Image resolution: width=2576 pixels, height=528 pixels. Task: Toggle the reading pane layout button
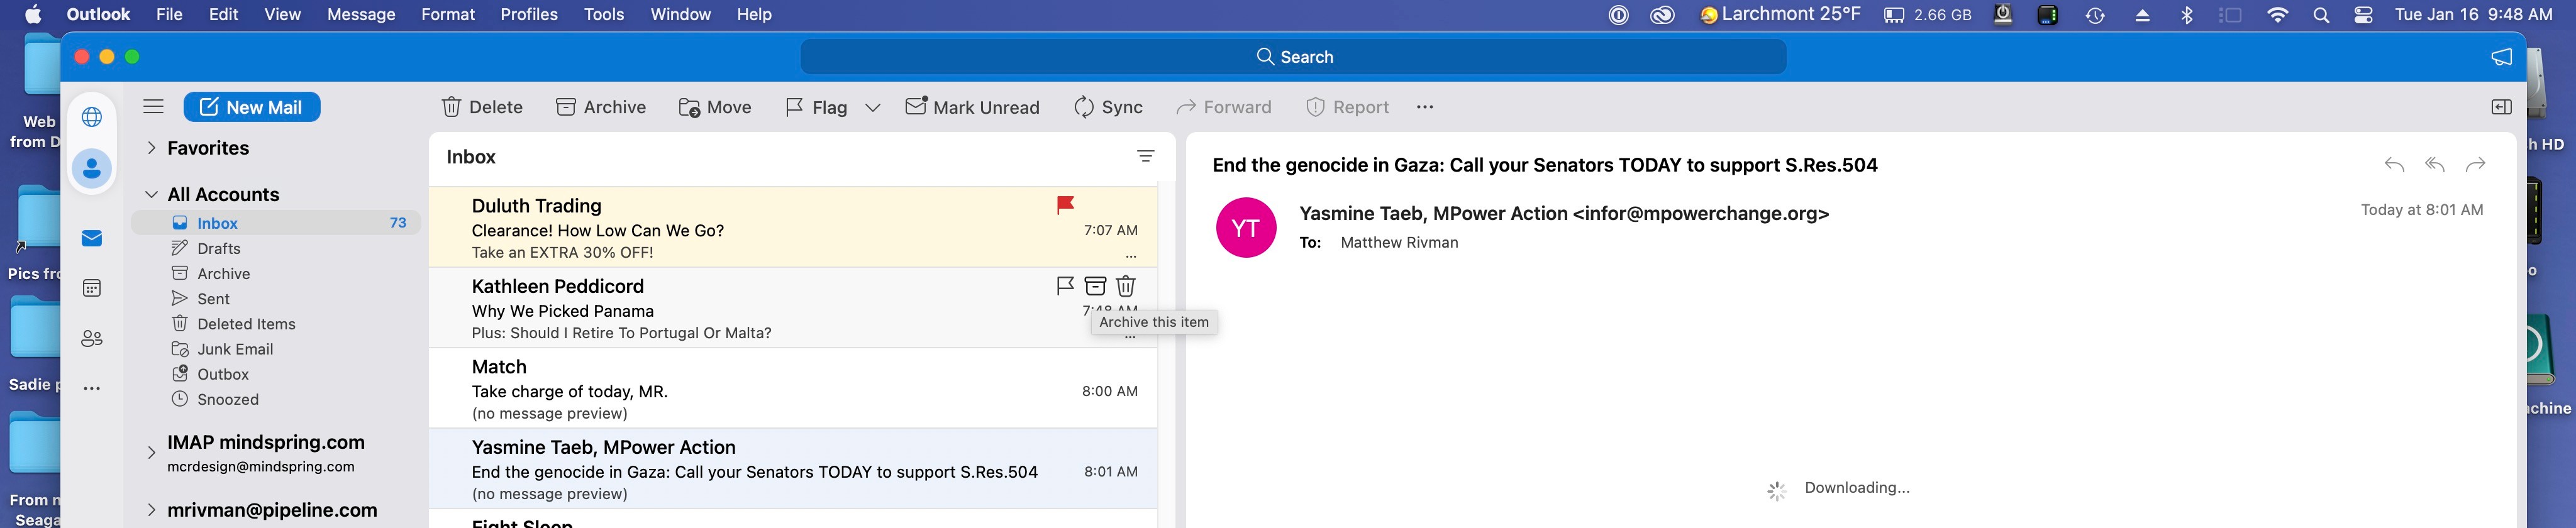tap(2501, 107)
